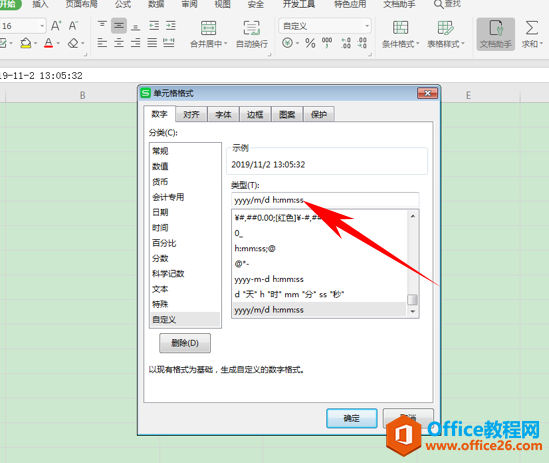Screen dimensions: 549x463
Task: Click the type (类型) format input field
Action: [325, 200]
